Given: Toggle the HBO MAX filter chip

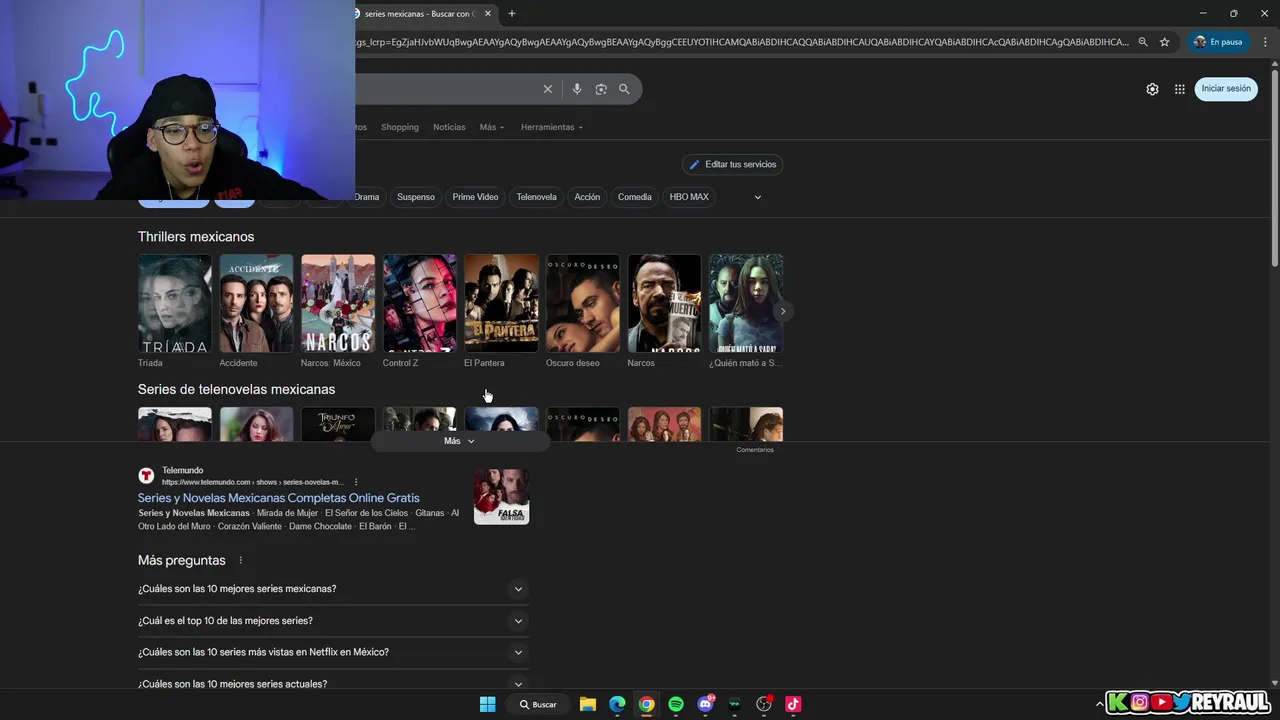Looking at the screenshot, I should (689, 197).
